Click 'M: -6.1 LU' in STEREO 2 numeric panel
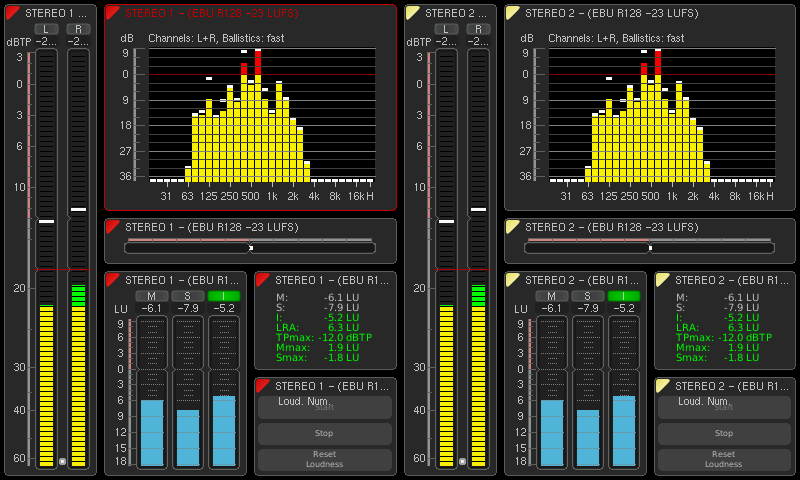Screen dimensions: 800x480 (717, 297)
